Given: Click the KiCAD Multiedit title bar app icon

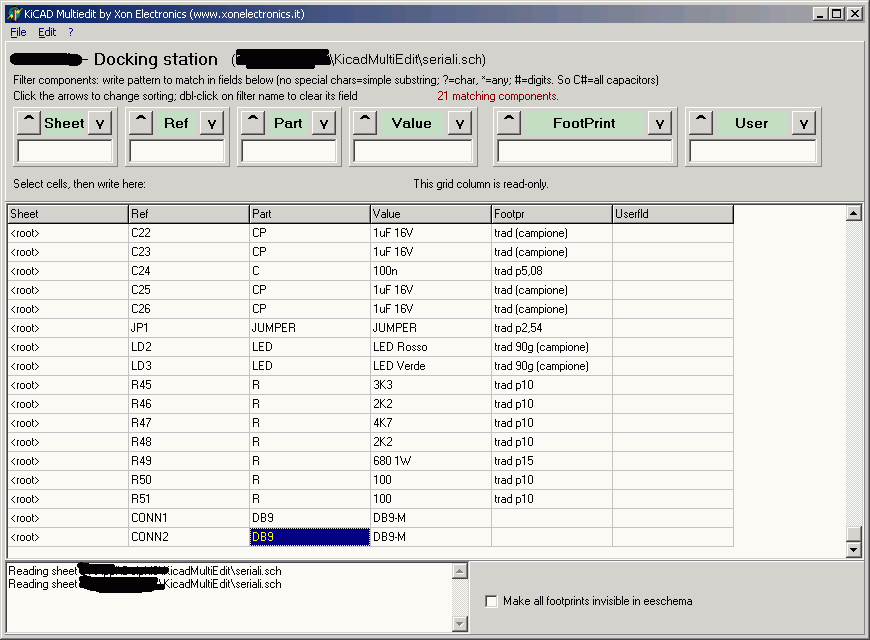Looking at the screenshot, I should click(x=14, y=14).
